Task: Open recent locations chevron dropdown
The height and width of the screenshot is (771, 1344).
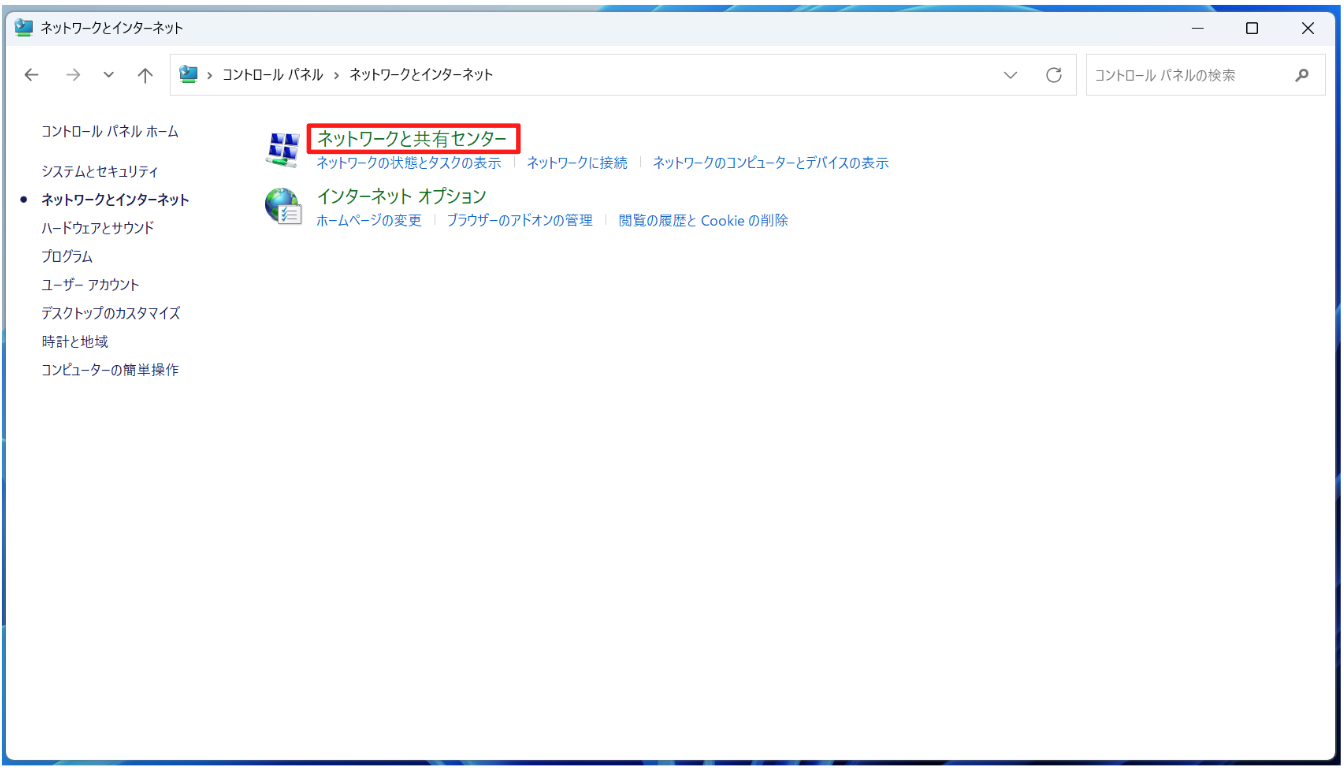Action: click(x=109, y=75)
